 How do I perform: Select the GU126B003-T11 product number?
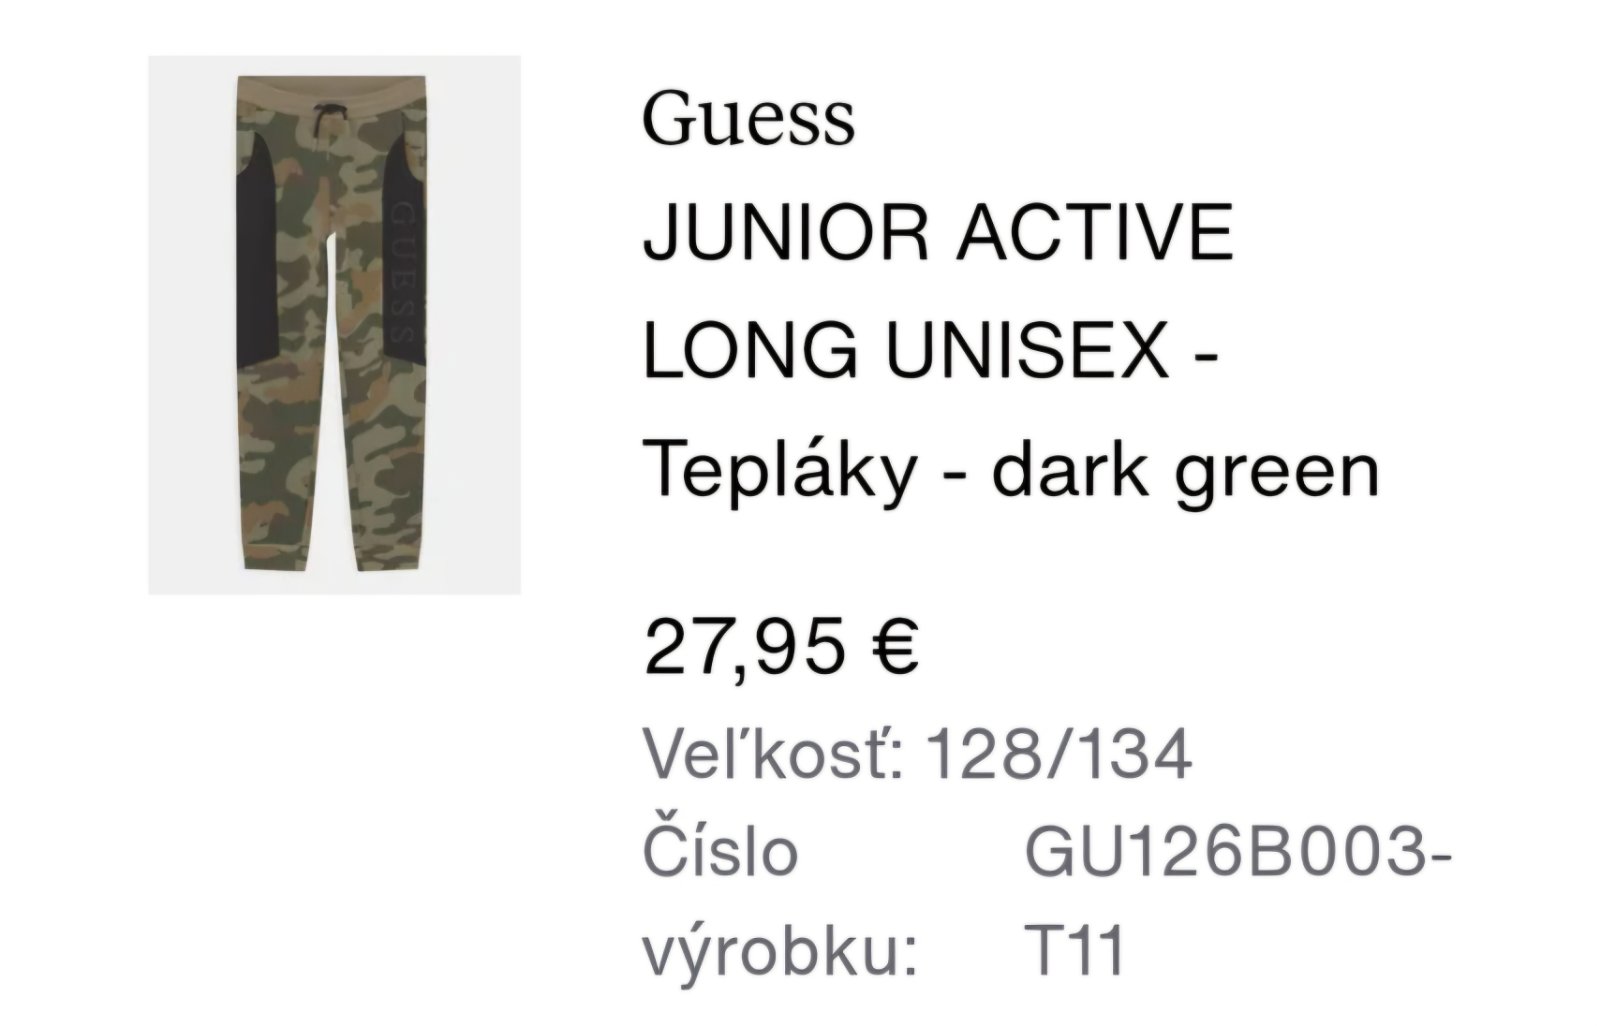1237,902
